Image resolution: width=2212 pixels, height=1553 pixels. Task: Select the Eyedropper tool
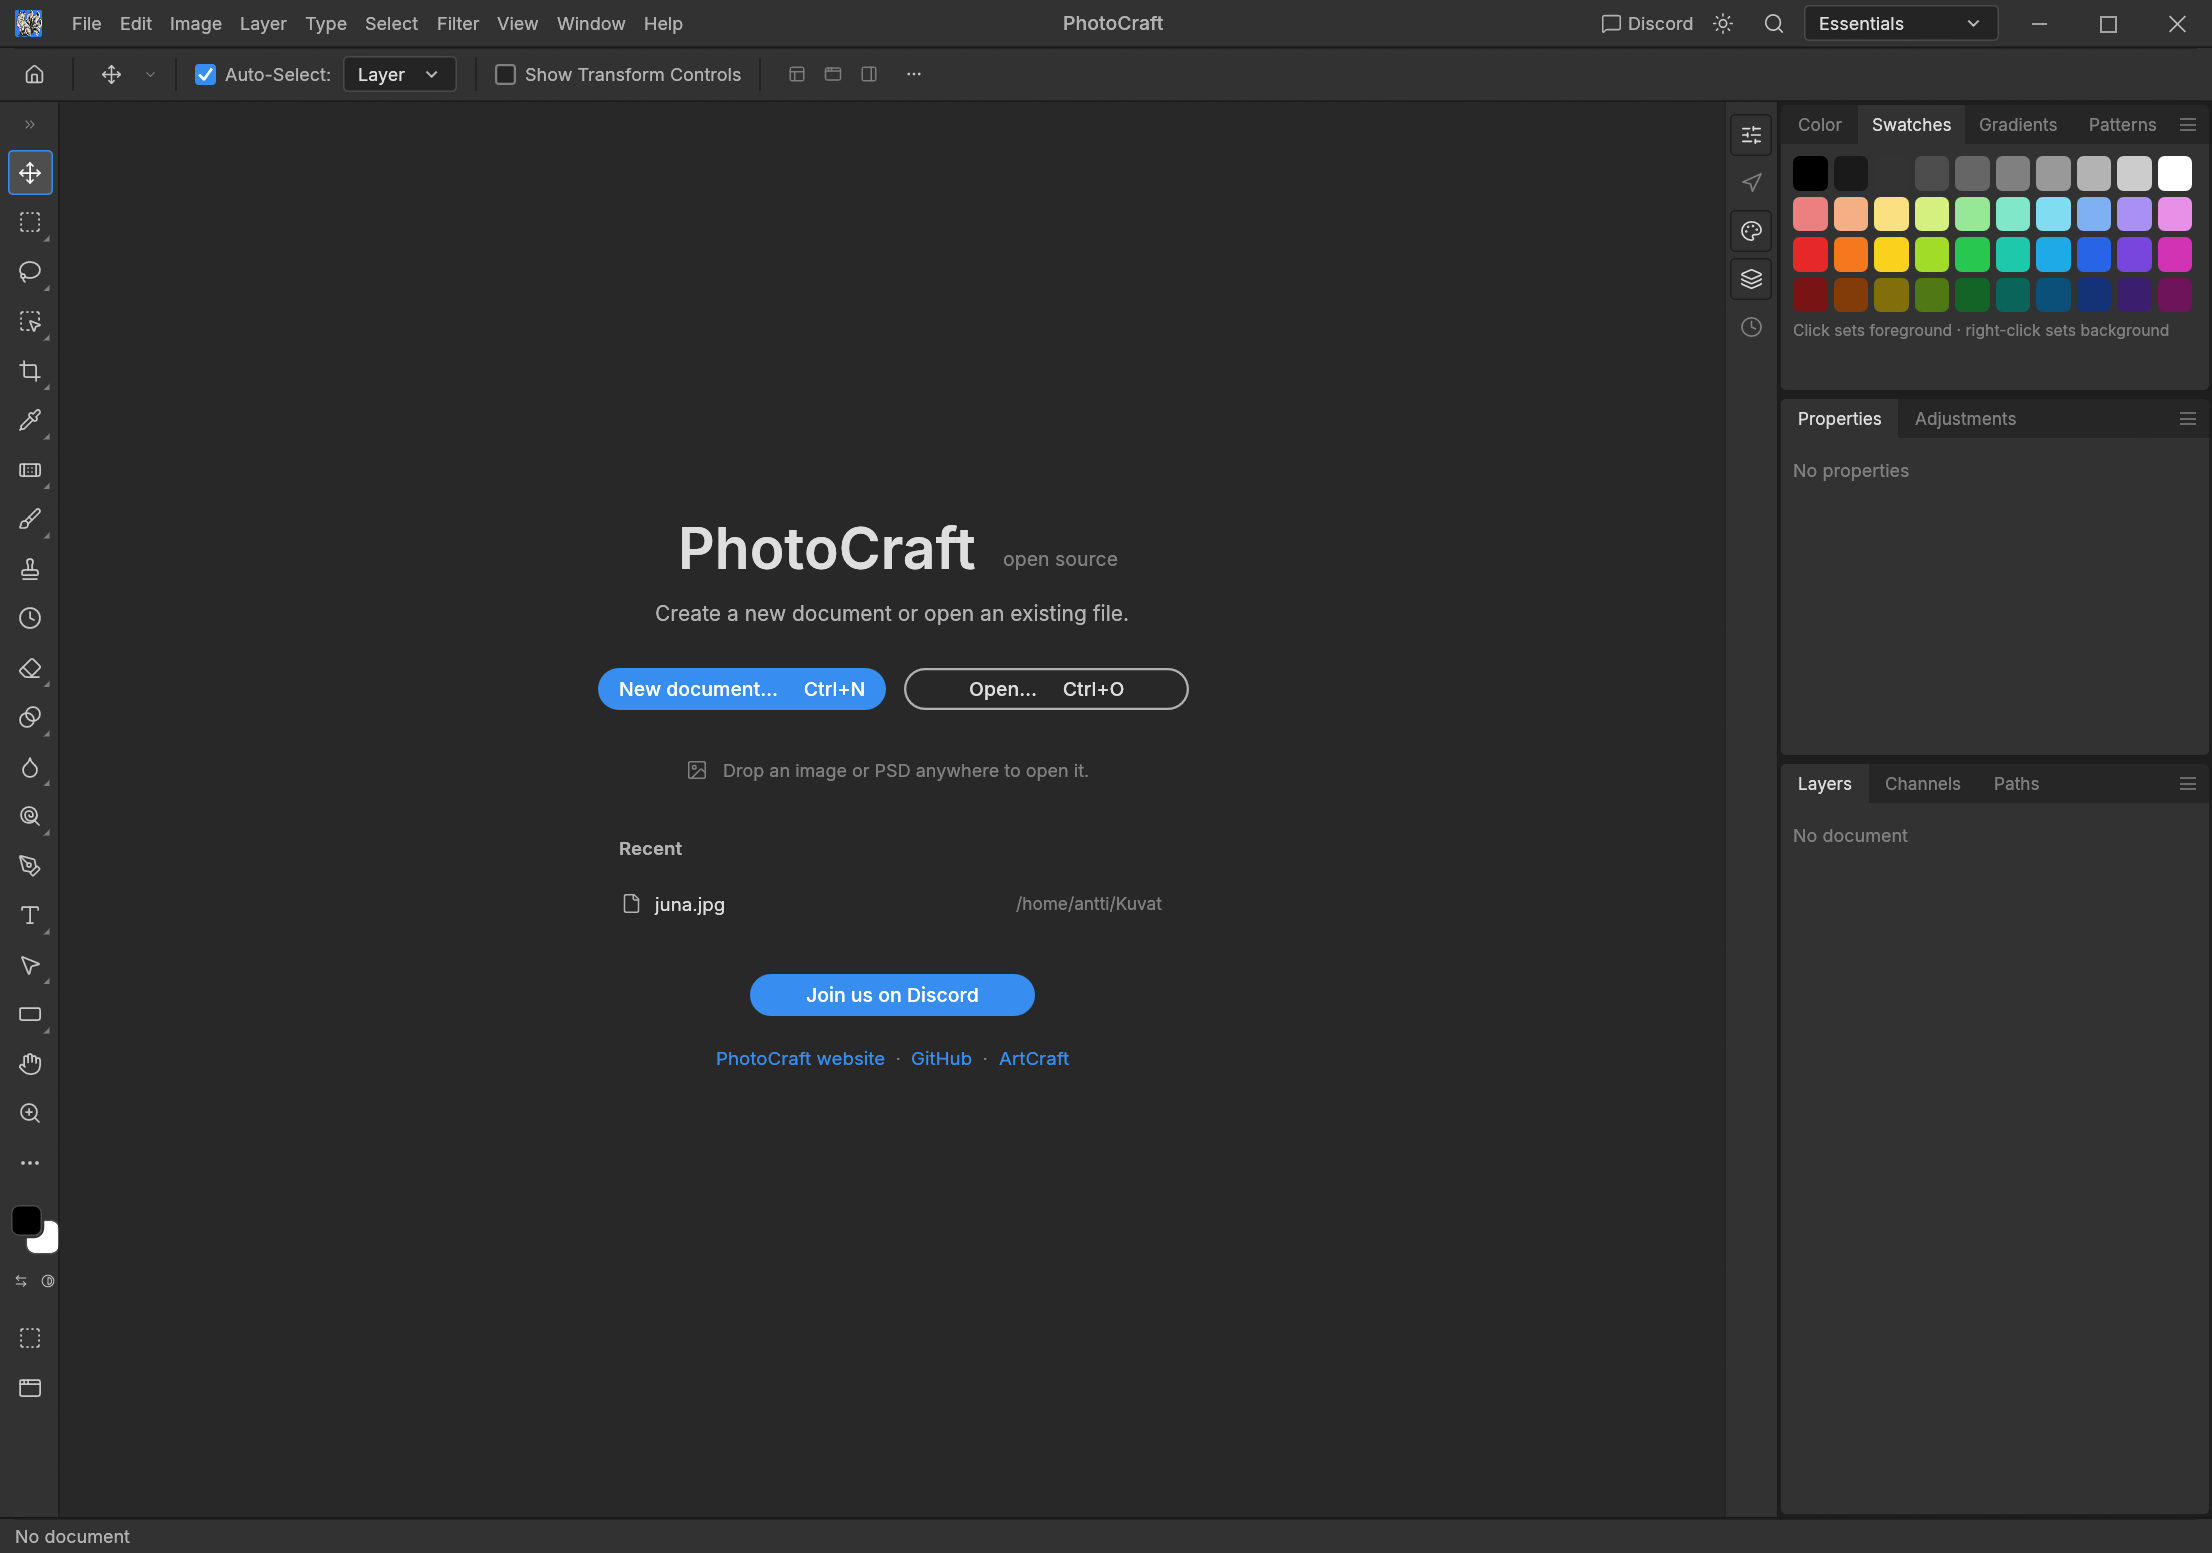[30, 420]
